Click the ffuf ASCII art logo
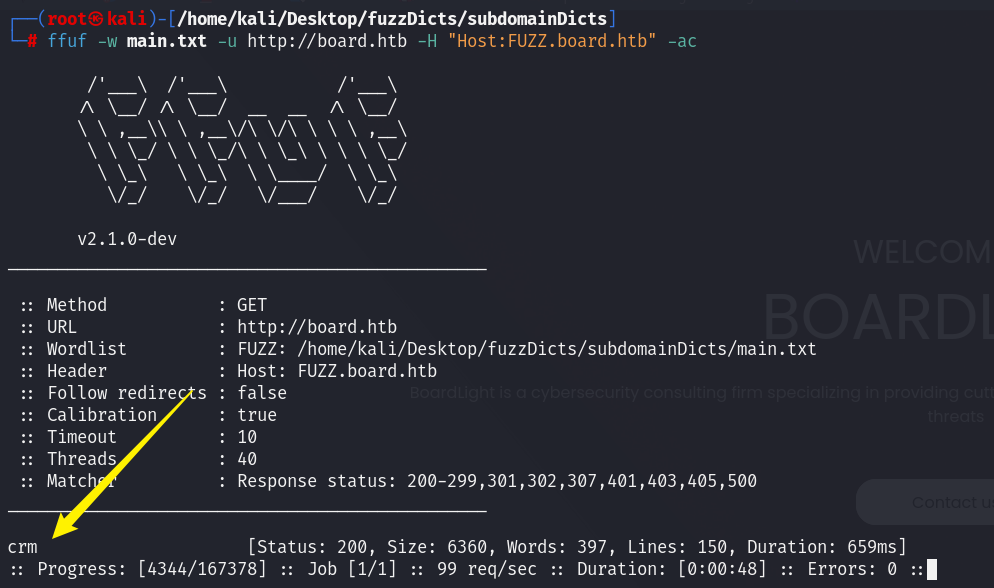 coord(243,139)
